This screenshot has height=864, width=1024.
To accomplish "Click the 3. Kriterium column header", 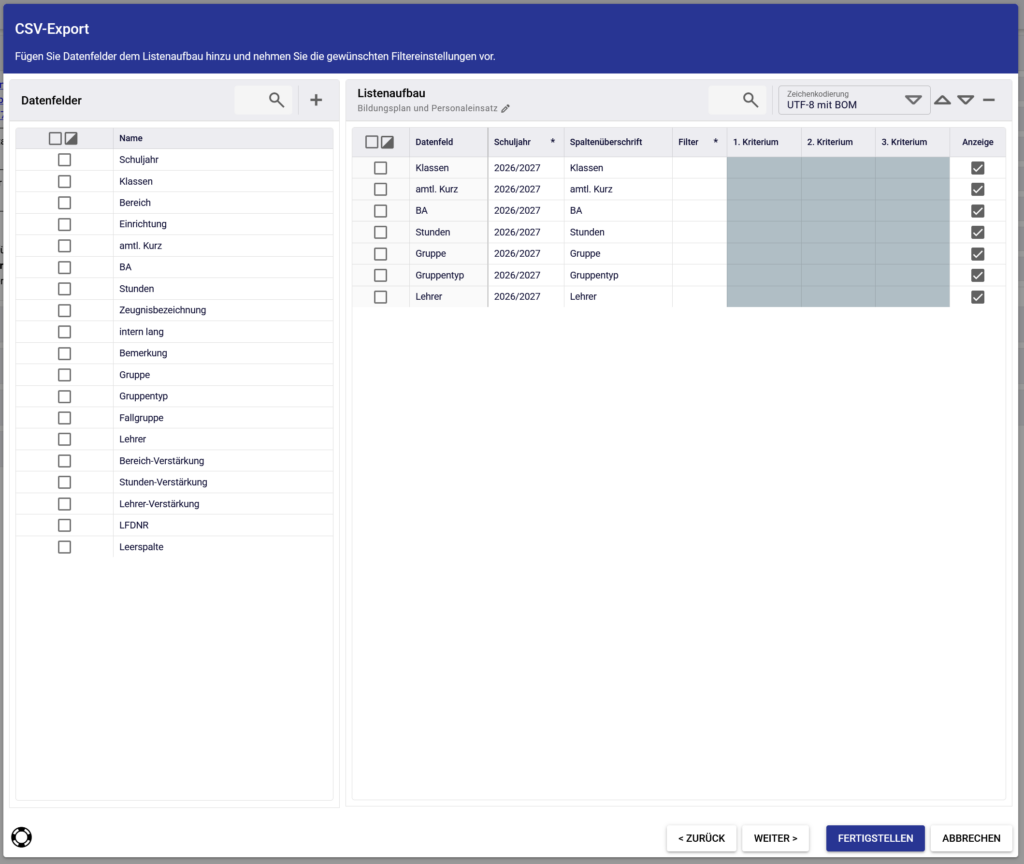I will 912,142.
